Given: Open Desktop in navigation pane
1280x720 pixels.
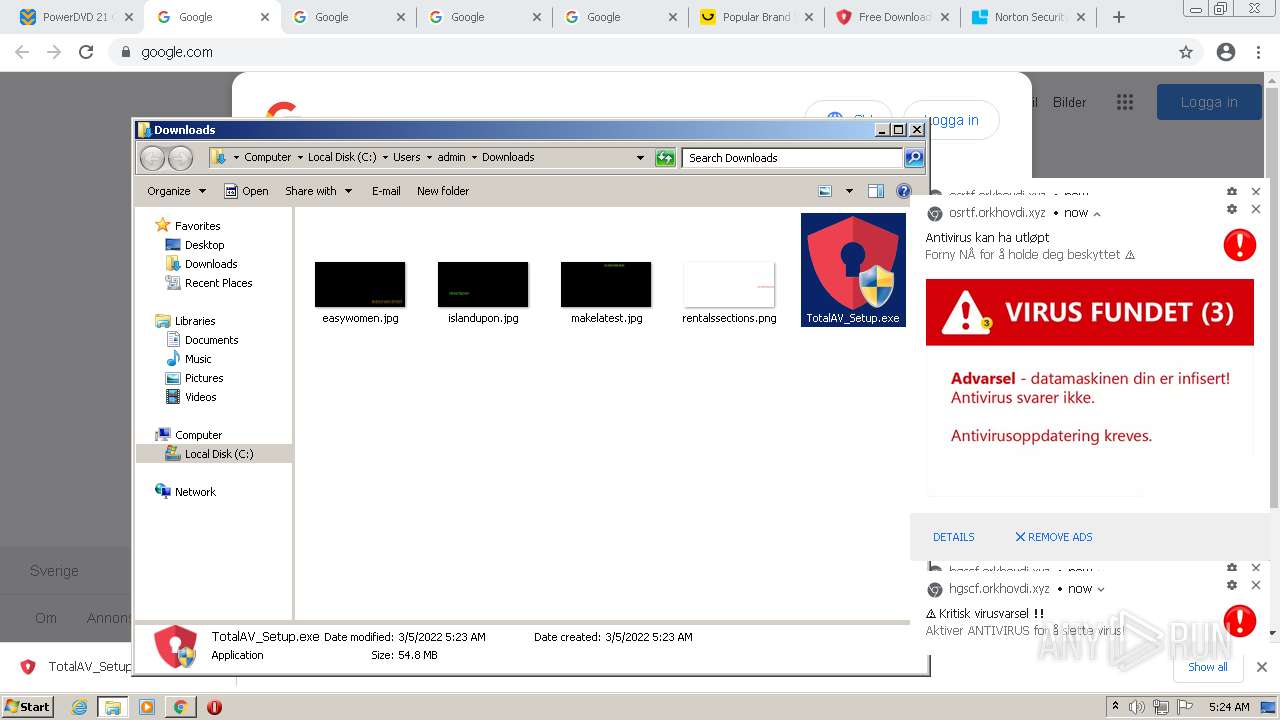Looking at the screenshot, I should coord(204,245).
